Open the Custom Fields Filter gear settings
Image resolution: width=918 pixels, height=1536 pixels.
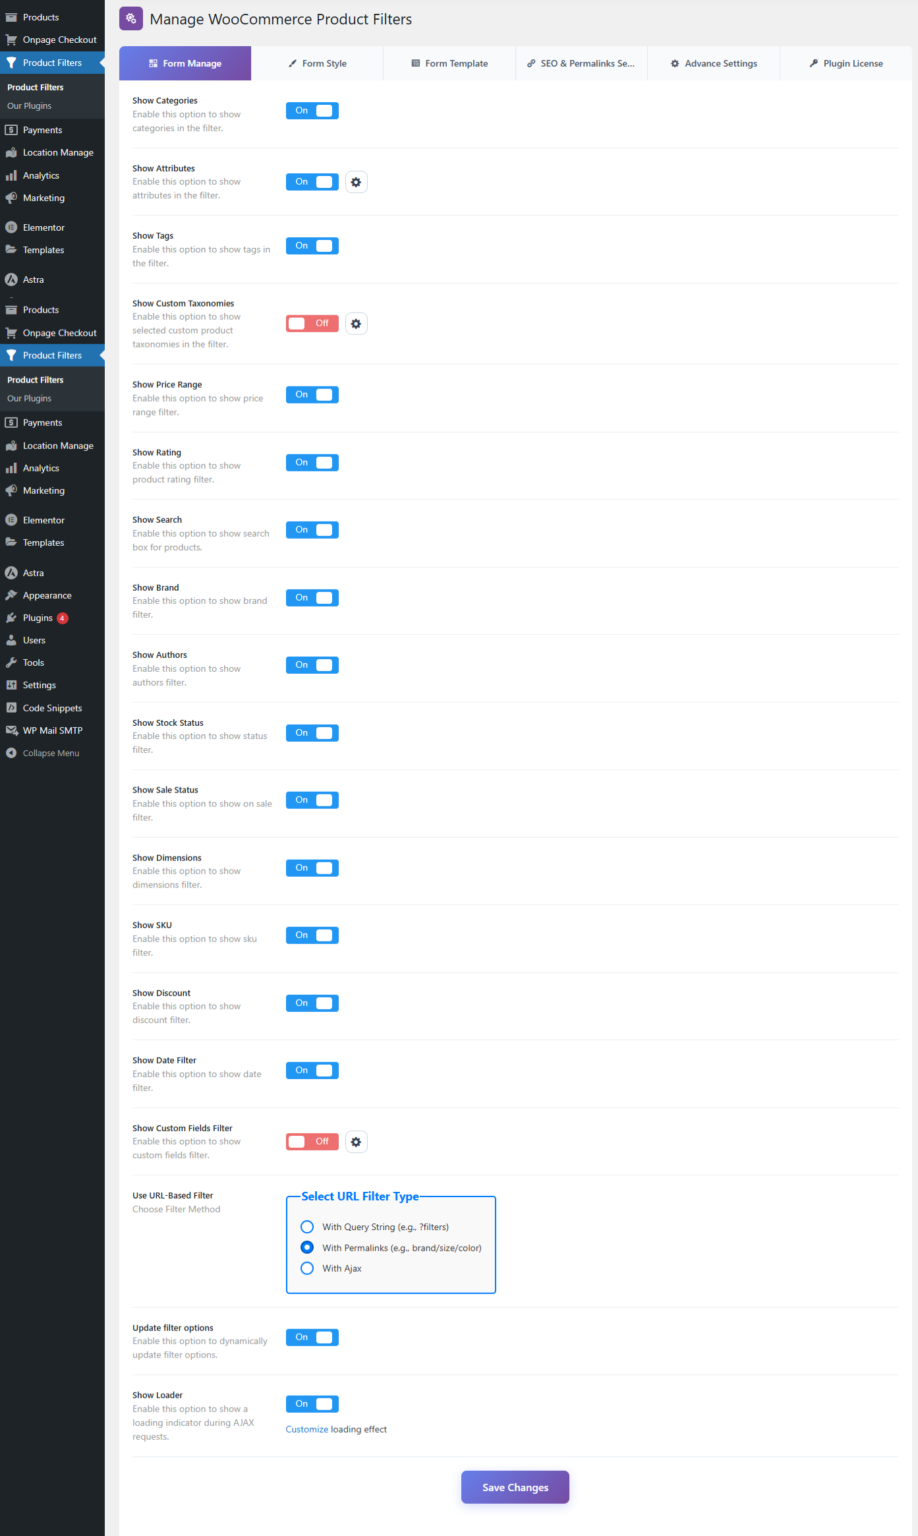(x=356, y=1142)
